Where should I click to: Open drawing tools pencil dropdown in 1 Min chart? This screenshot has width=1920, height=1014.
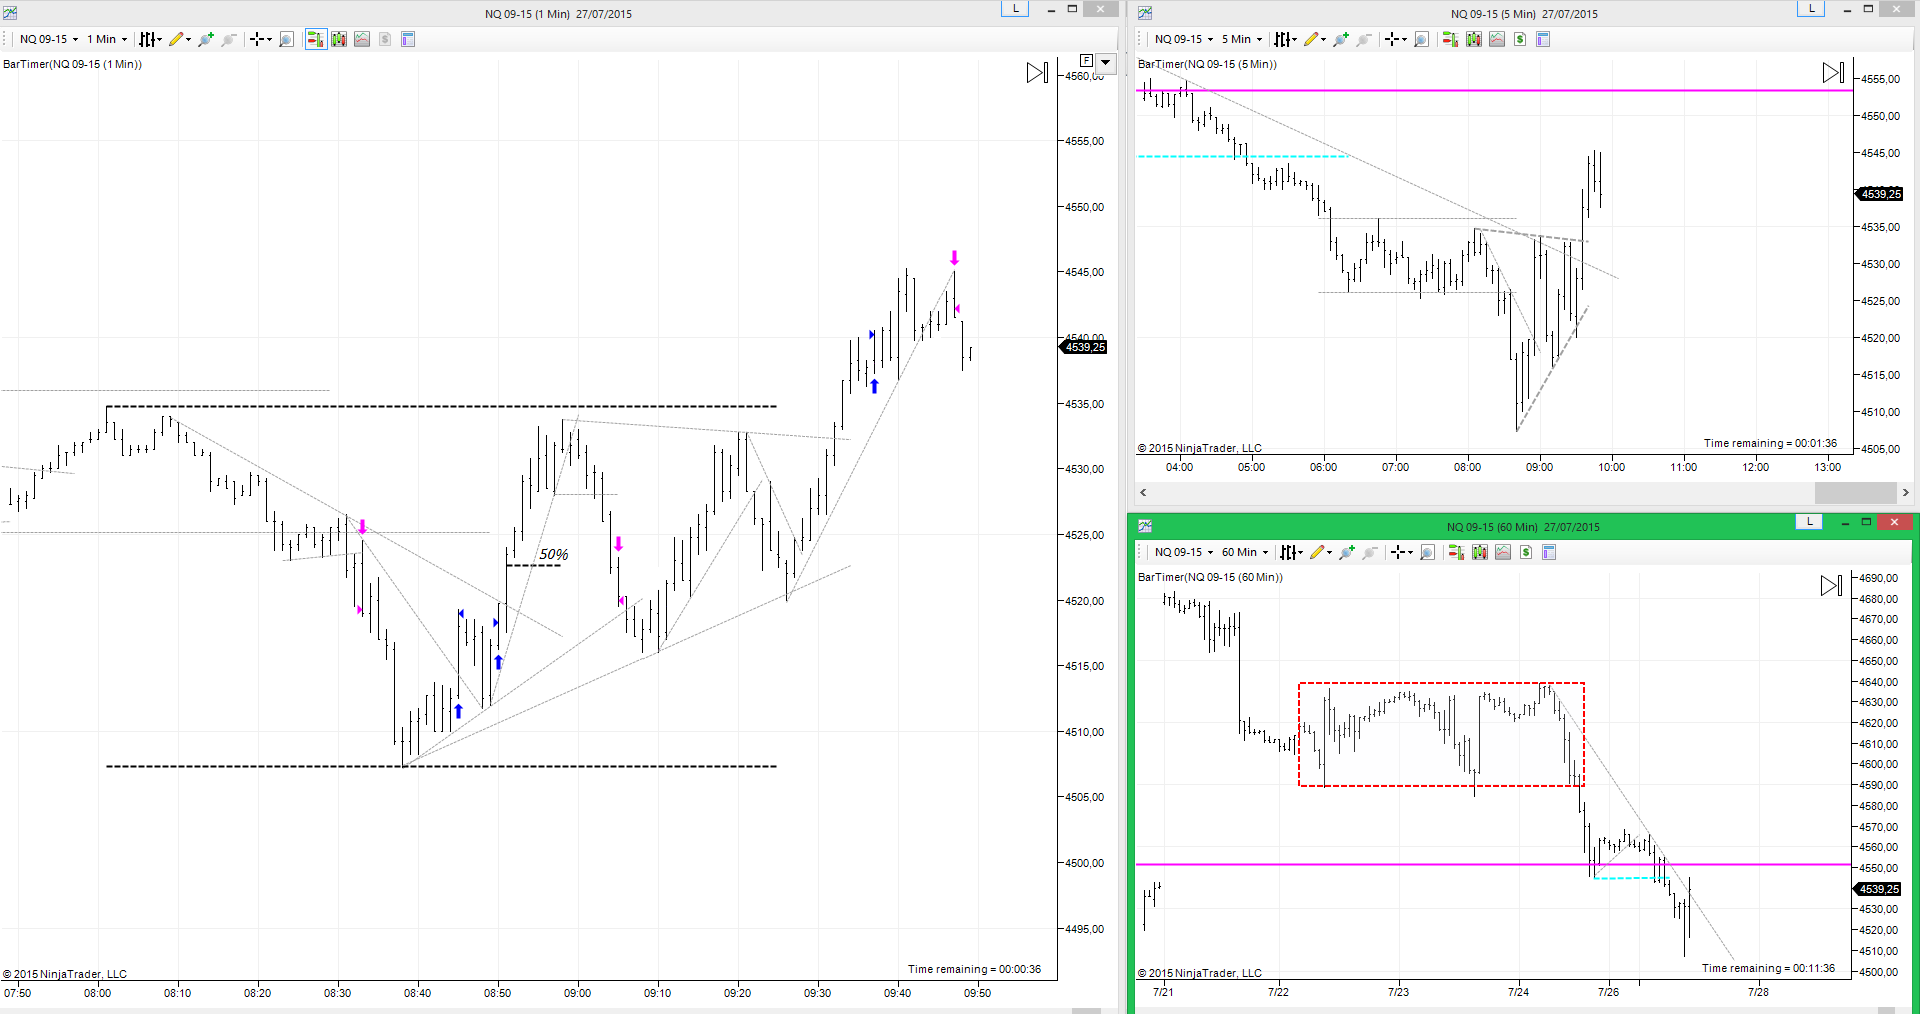tap(180, 39)
